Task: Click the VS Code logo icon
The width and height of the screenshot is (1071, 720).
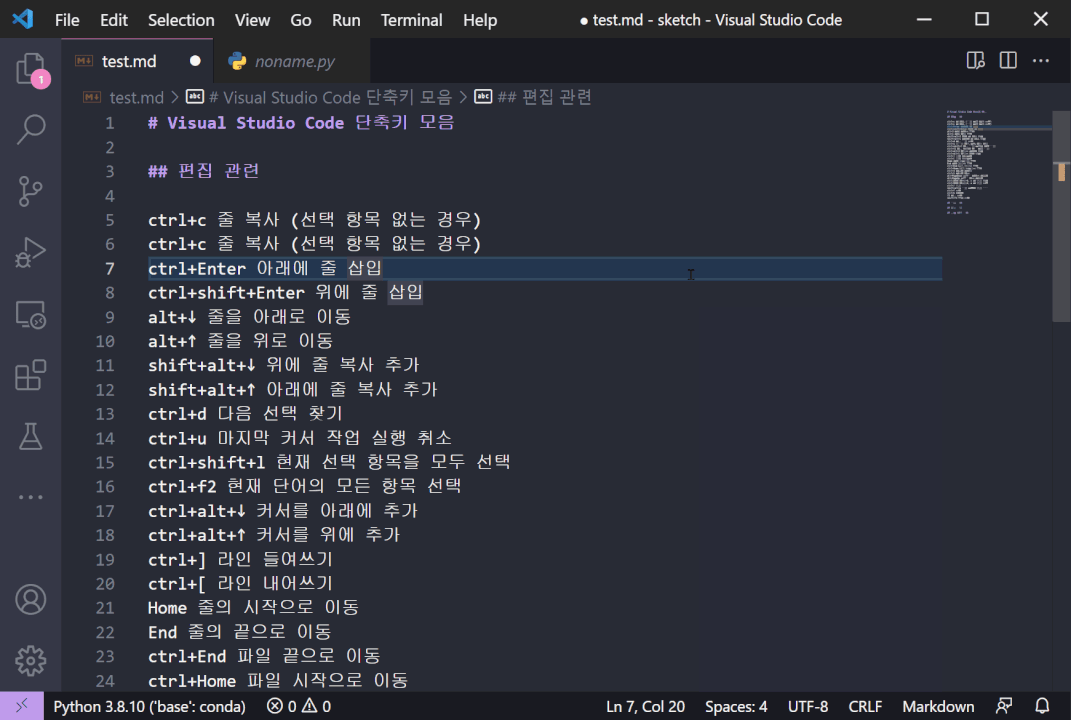Action: click(x=23, y=19)
